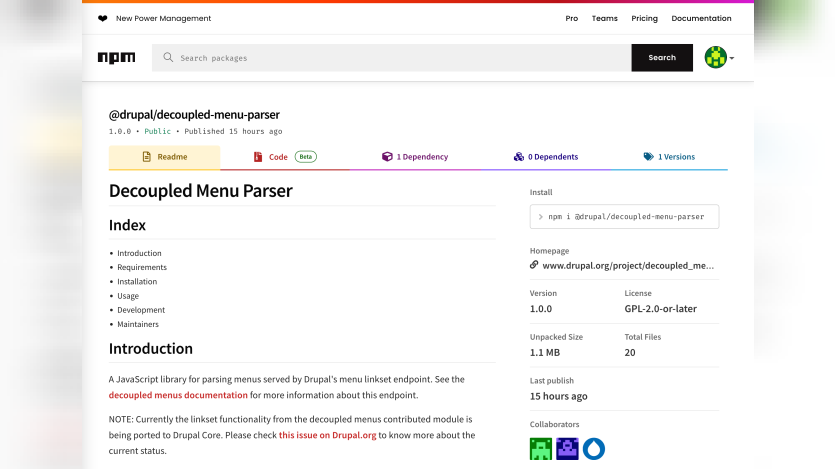The height and width of the screenshot is (469, 835).
Task: Focus the Search packages field
Action: (x=391, y=57)
